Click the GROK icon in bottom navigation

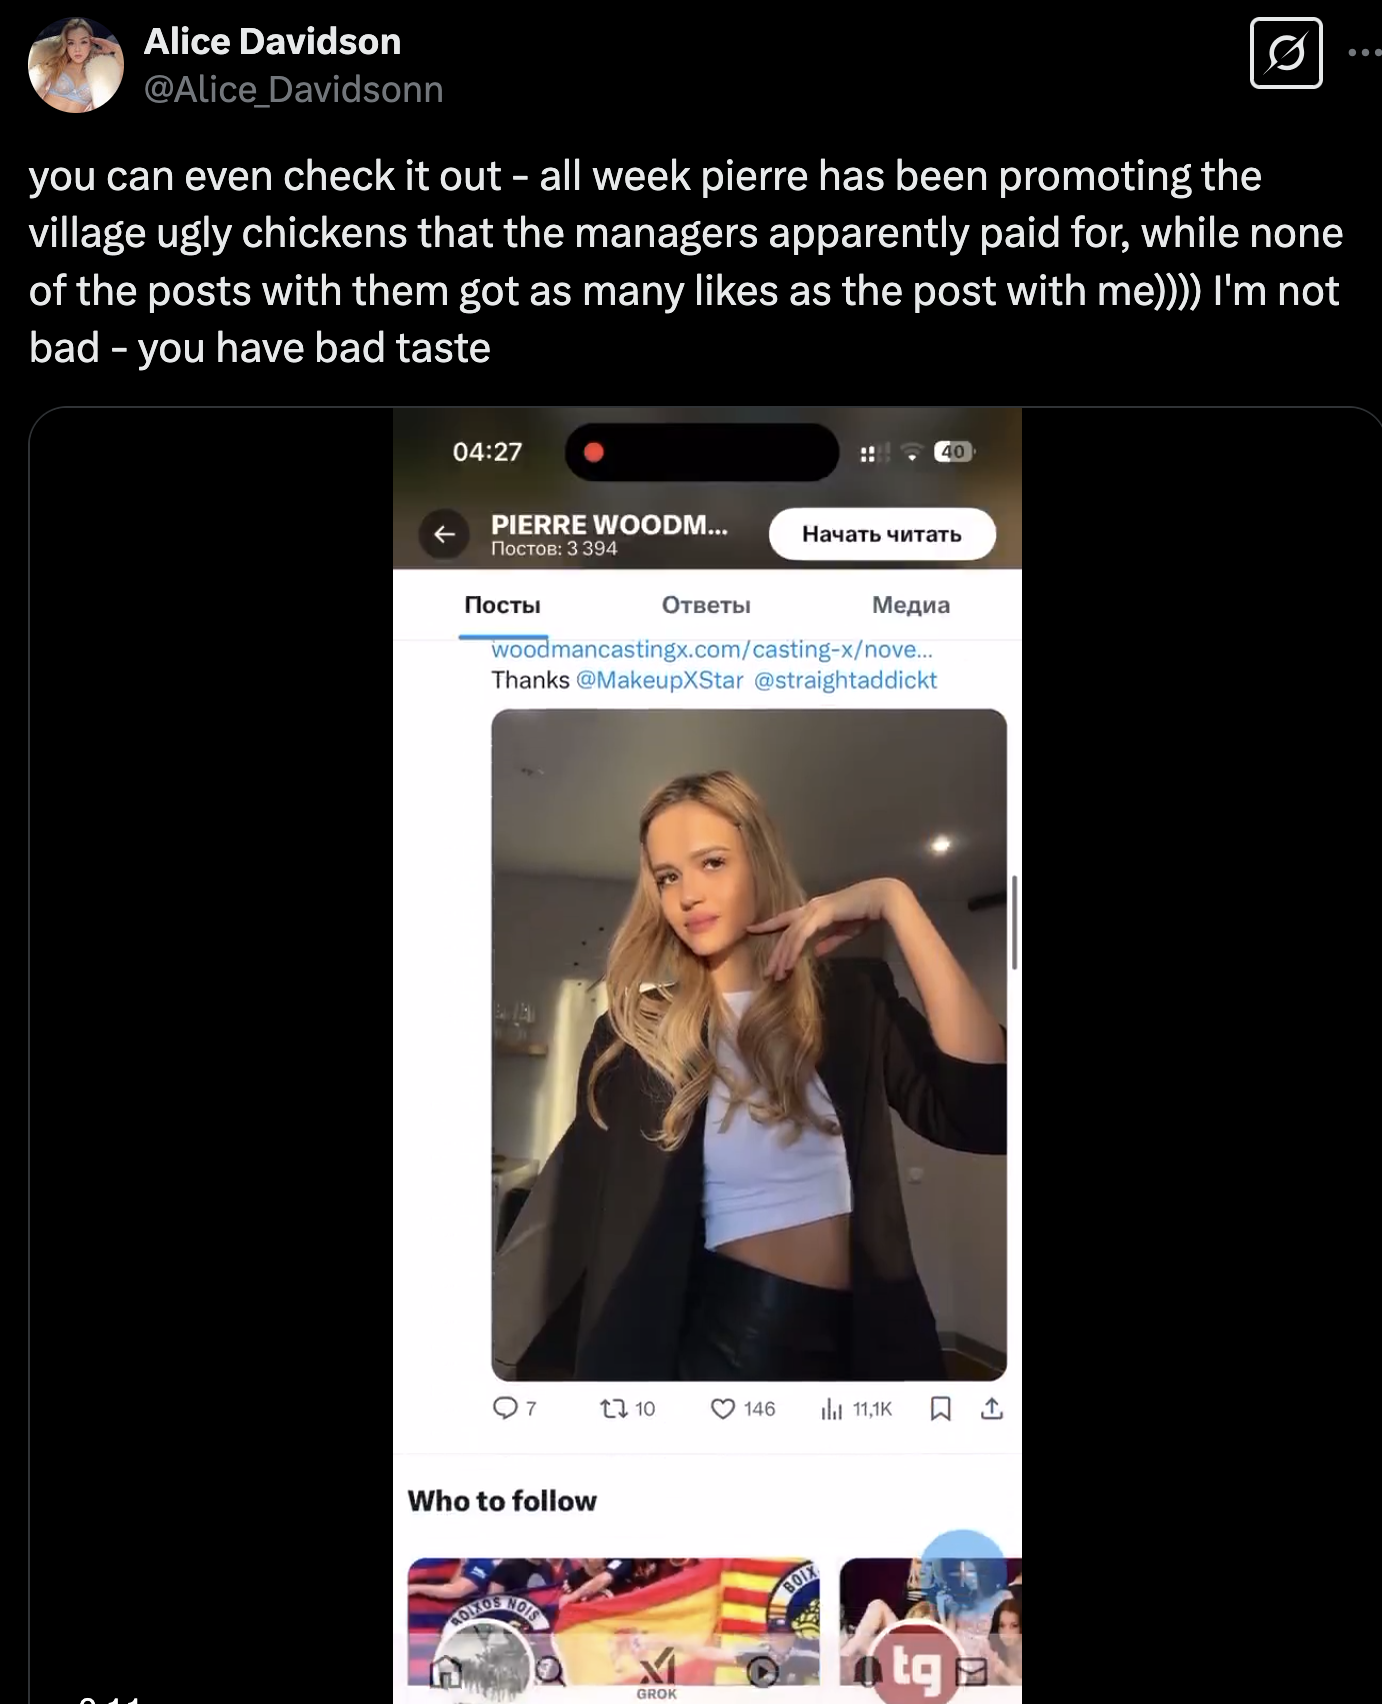click(x=657, y=1671)
